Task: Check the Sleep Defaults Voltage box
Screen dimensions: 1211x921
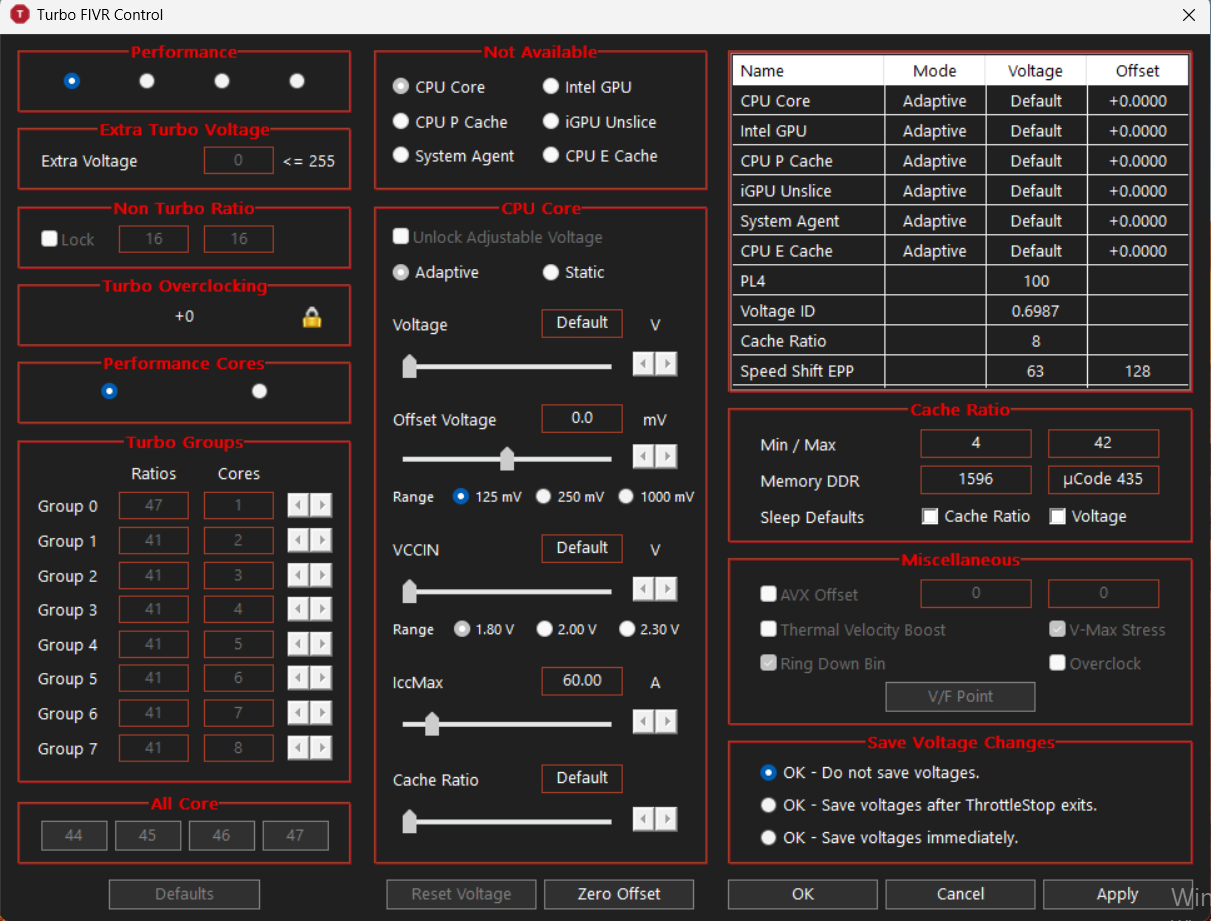Action: pyautogui.click(x=1057, y=516)
